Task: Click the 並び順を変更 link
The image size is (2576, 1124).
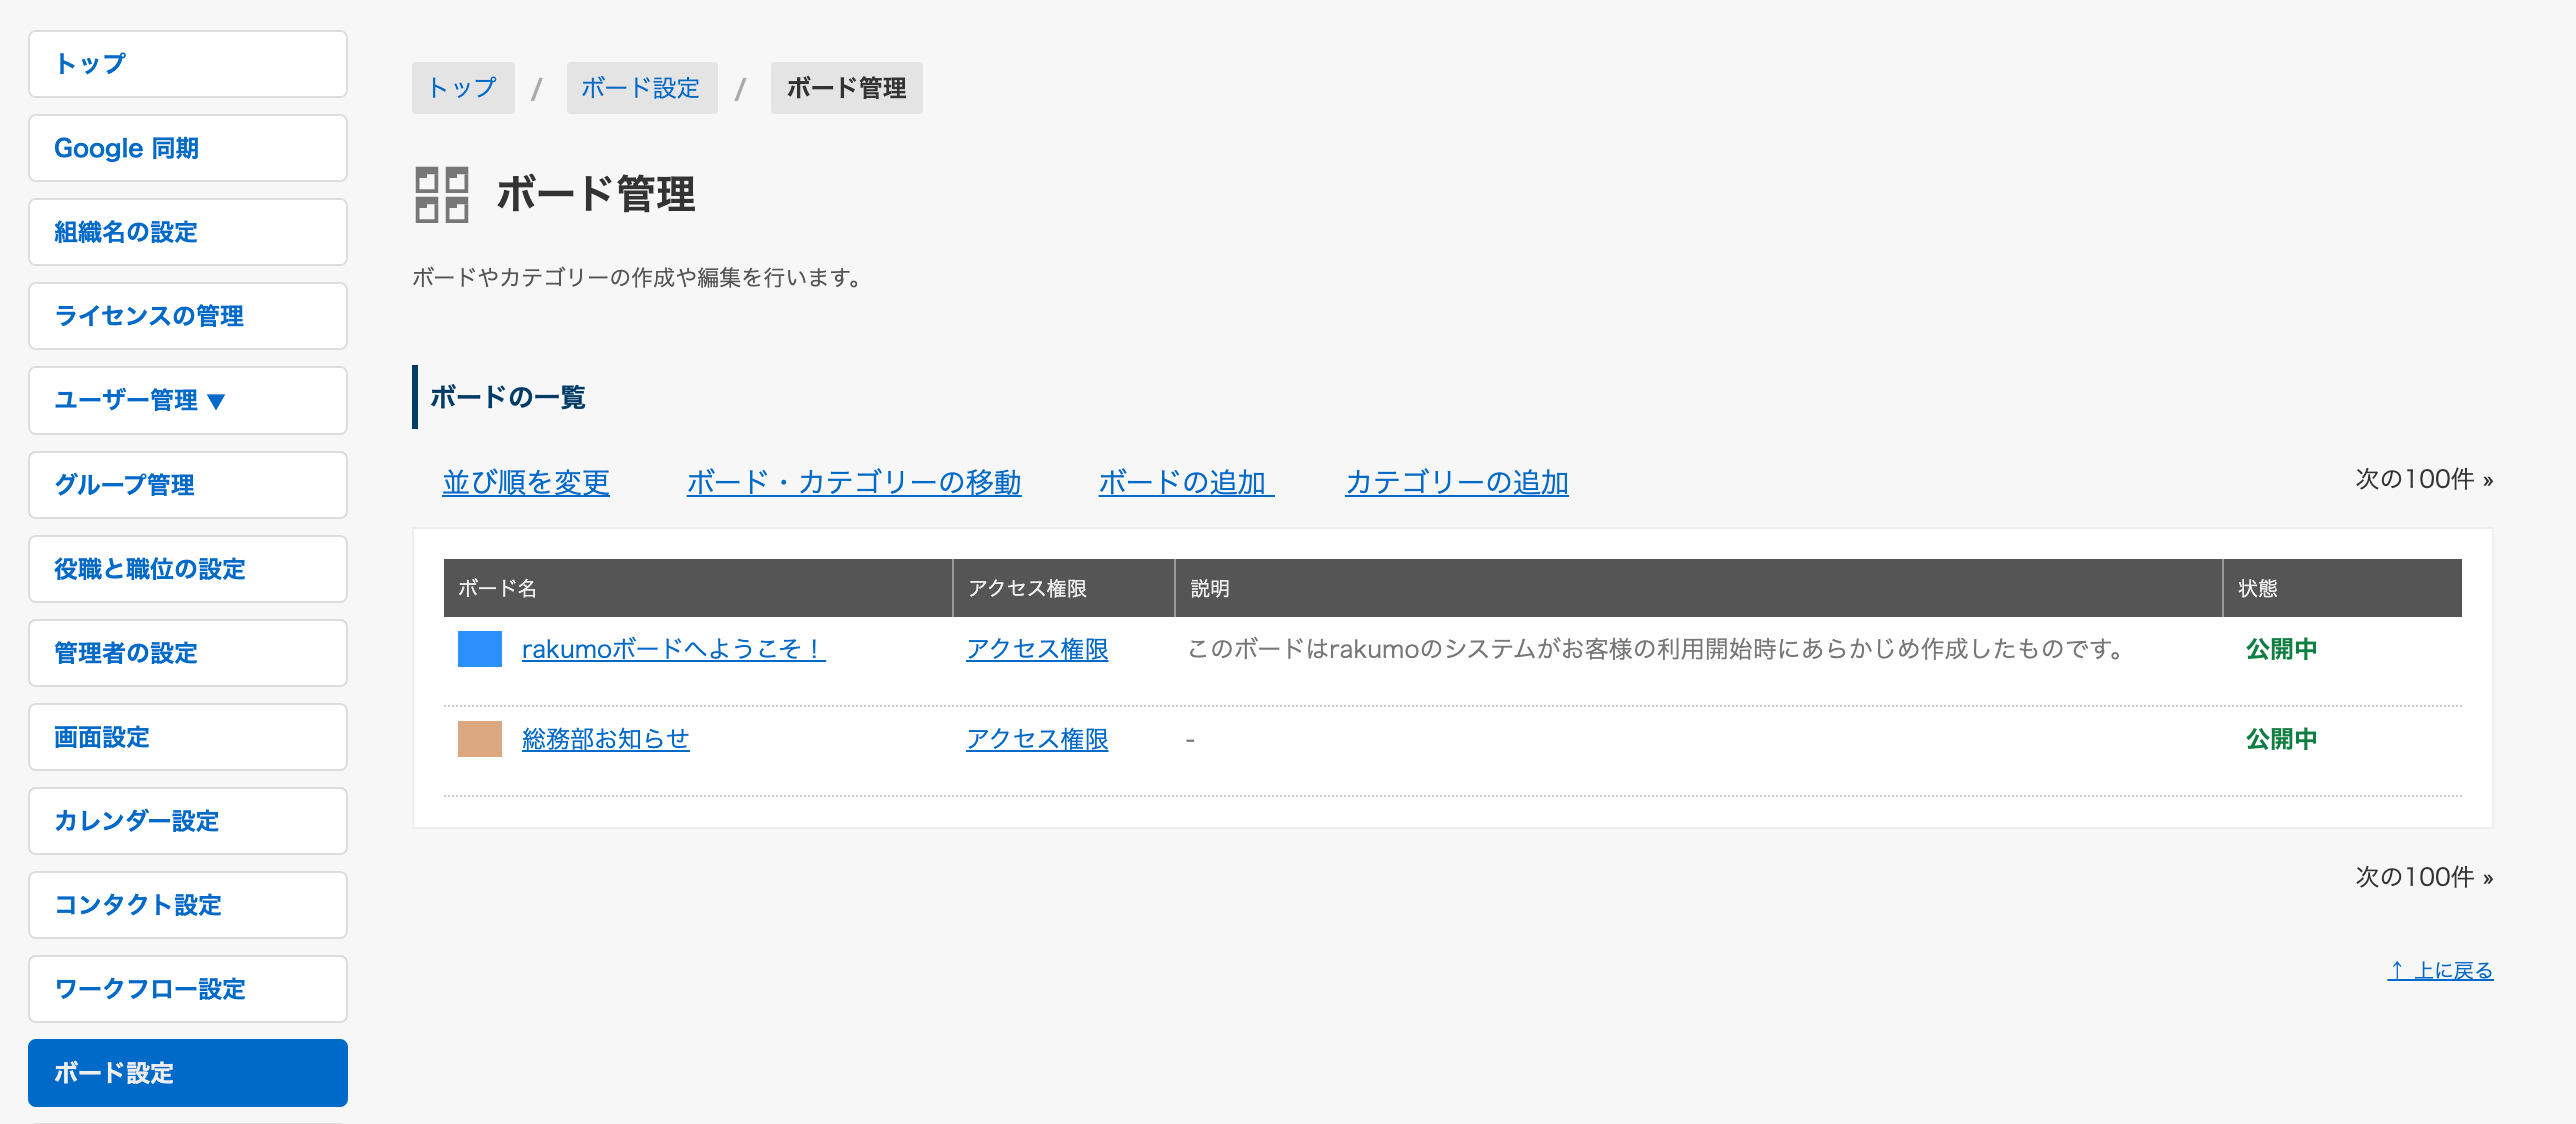Action: pyautogui.click(x=526, y=482)
